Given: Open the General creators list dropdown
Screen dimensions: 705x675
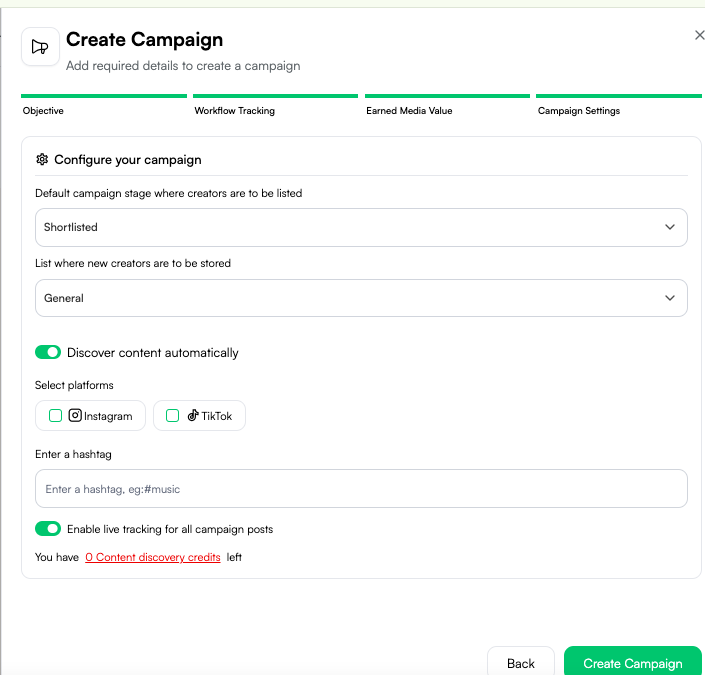Looking at the screenshot, I should [x=361, y=298].
